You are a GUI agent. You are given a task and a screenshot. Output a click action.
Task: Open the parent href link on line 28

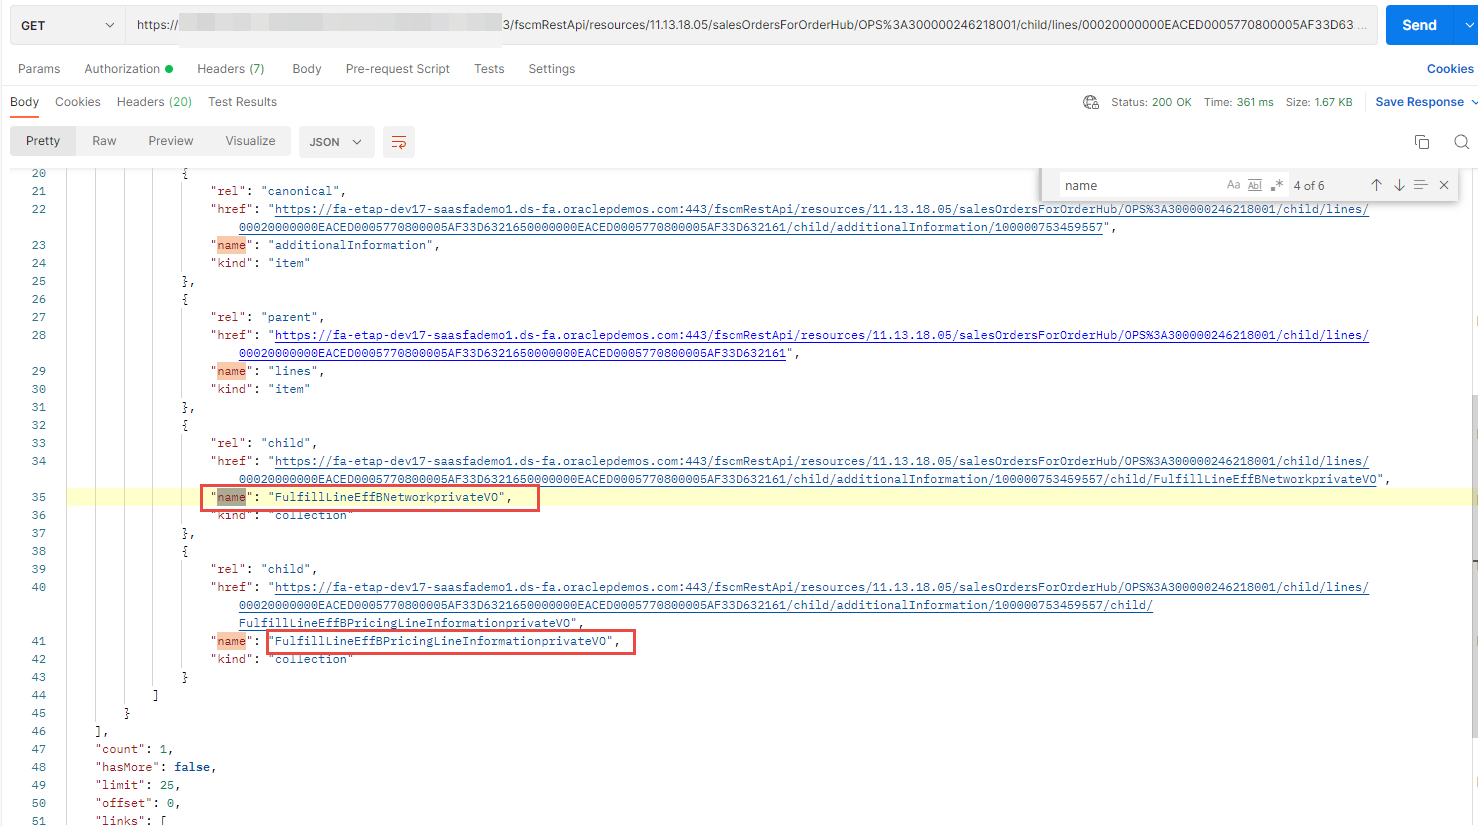[803, 344]
